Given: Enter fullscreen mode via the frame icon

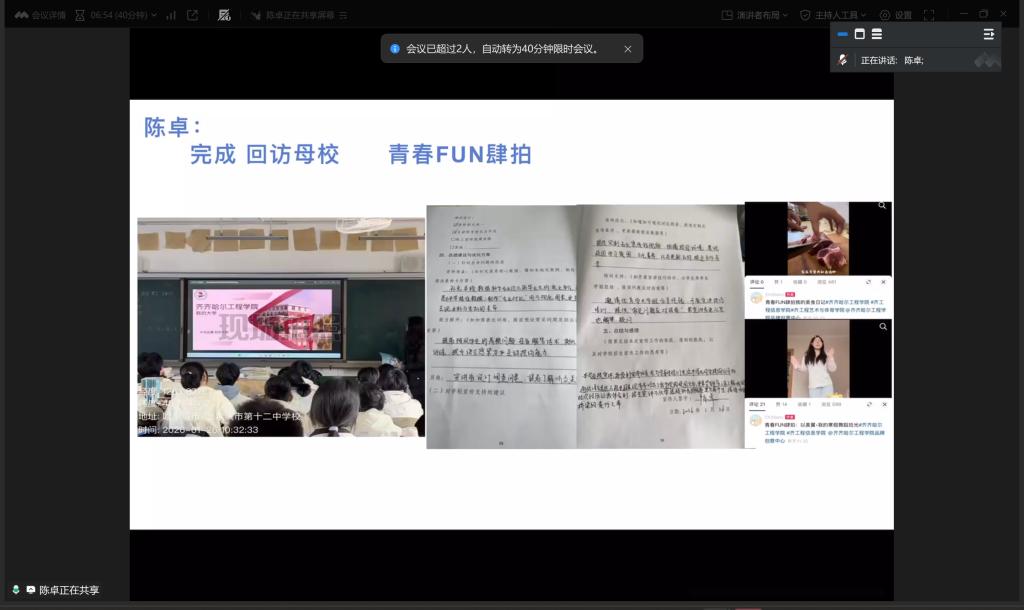Looking at the screenshot, I should click(929, 15).
